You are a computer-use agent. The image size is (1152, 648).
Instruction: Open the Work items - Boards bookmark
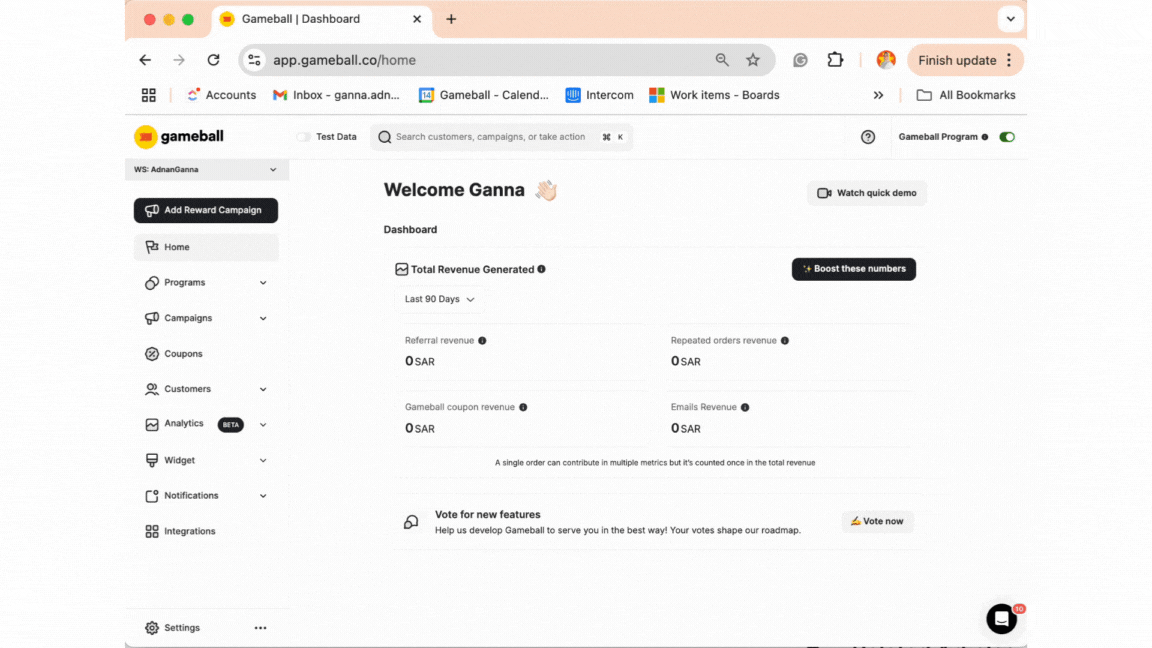[714, 95]
